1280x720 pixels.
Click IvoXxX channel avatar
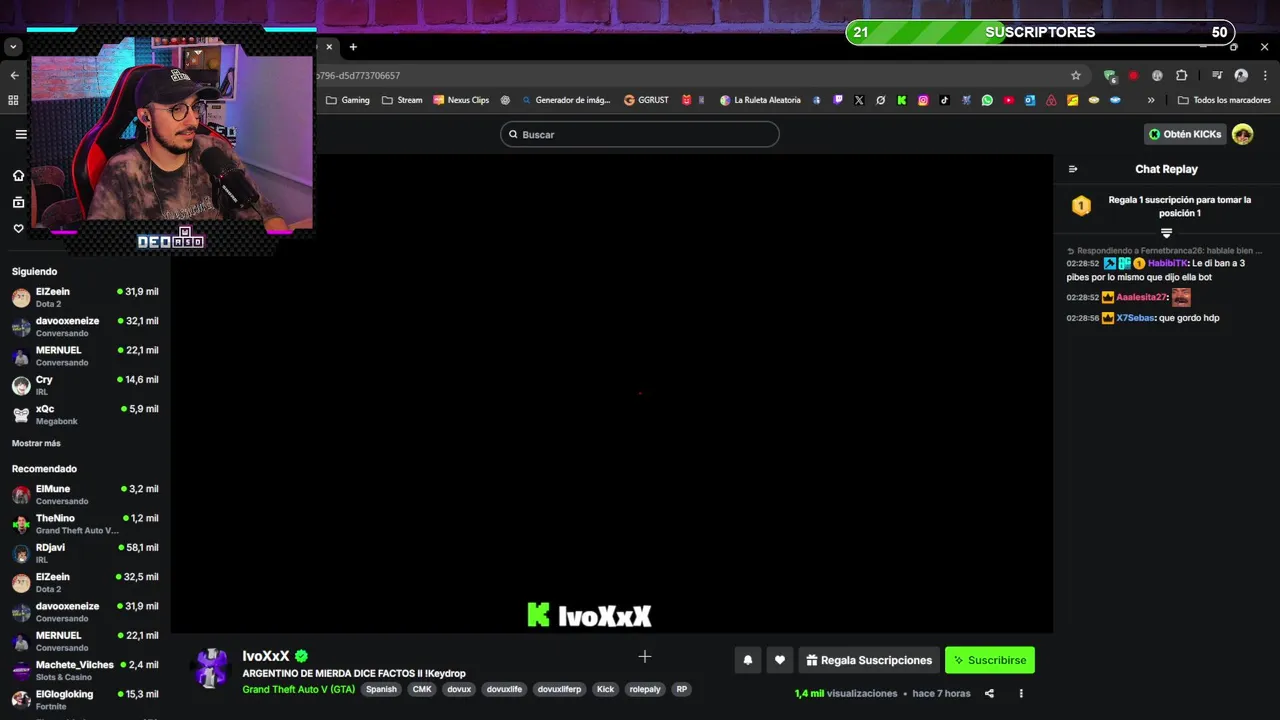pos(211,668)
